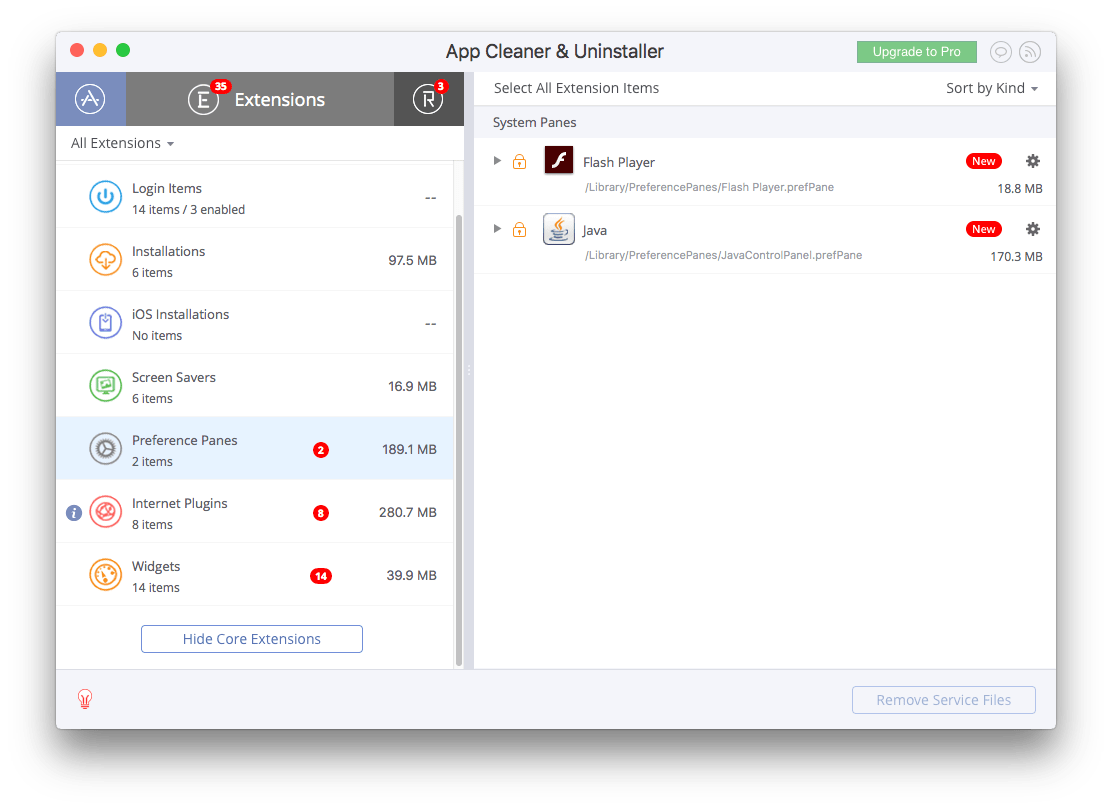
Task: Click the Upgrade to Pro button
Action: (916, 51)
